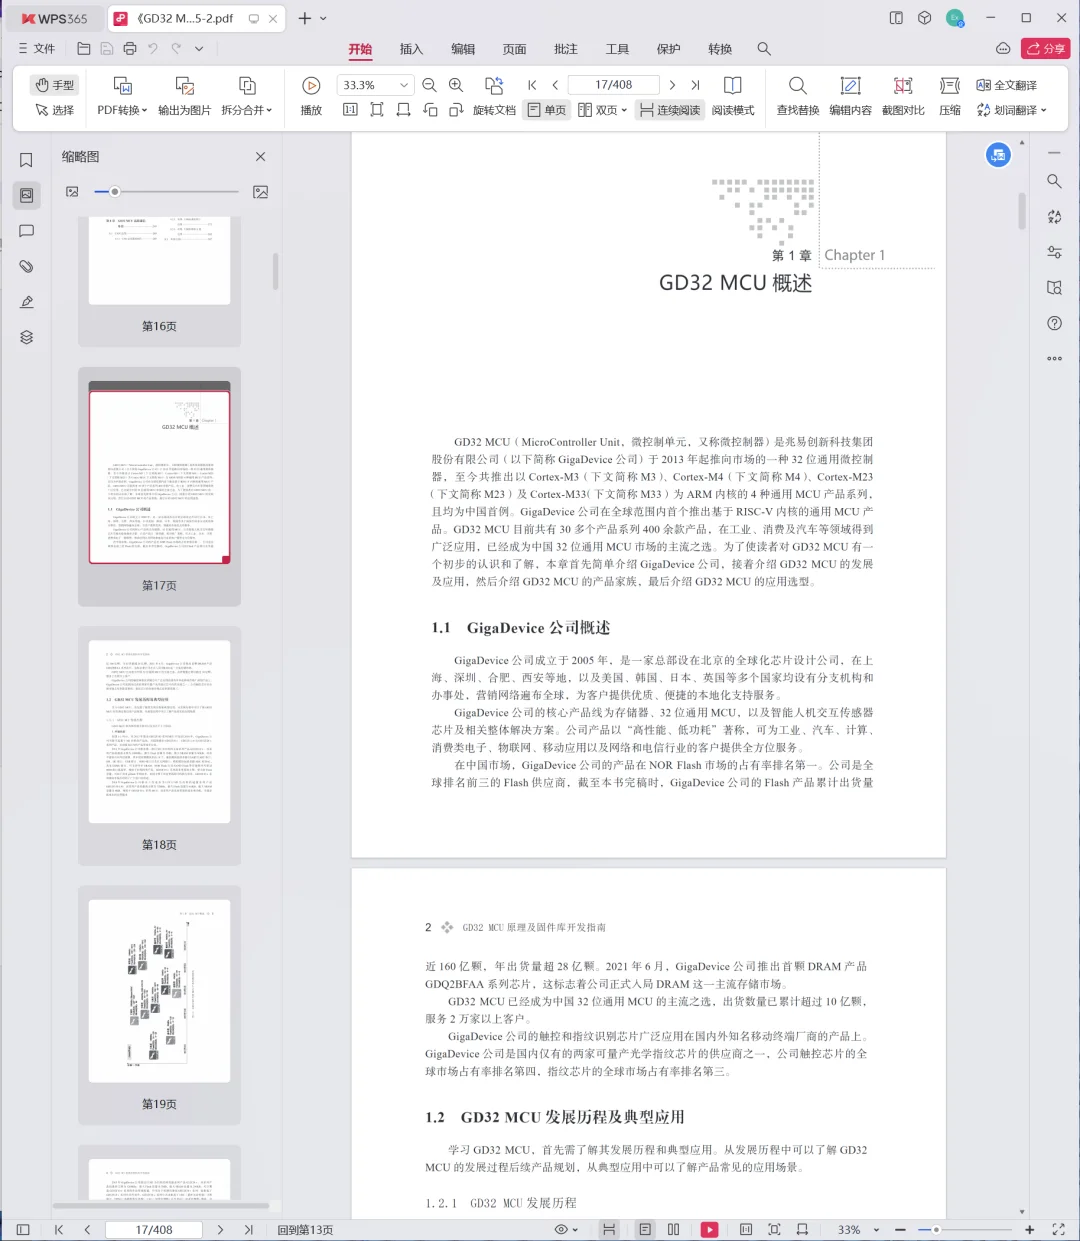Viewport: 1080px width, 1241px height.
Task: Click the 旋转文档 rotate document button
Action: 494,96
